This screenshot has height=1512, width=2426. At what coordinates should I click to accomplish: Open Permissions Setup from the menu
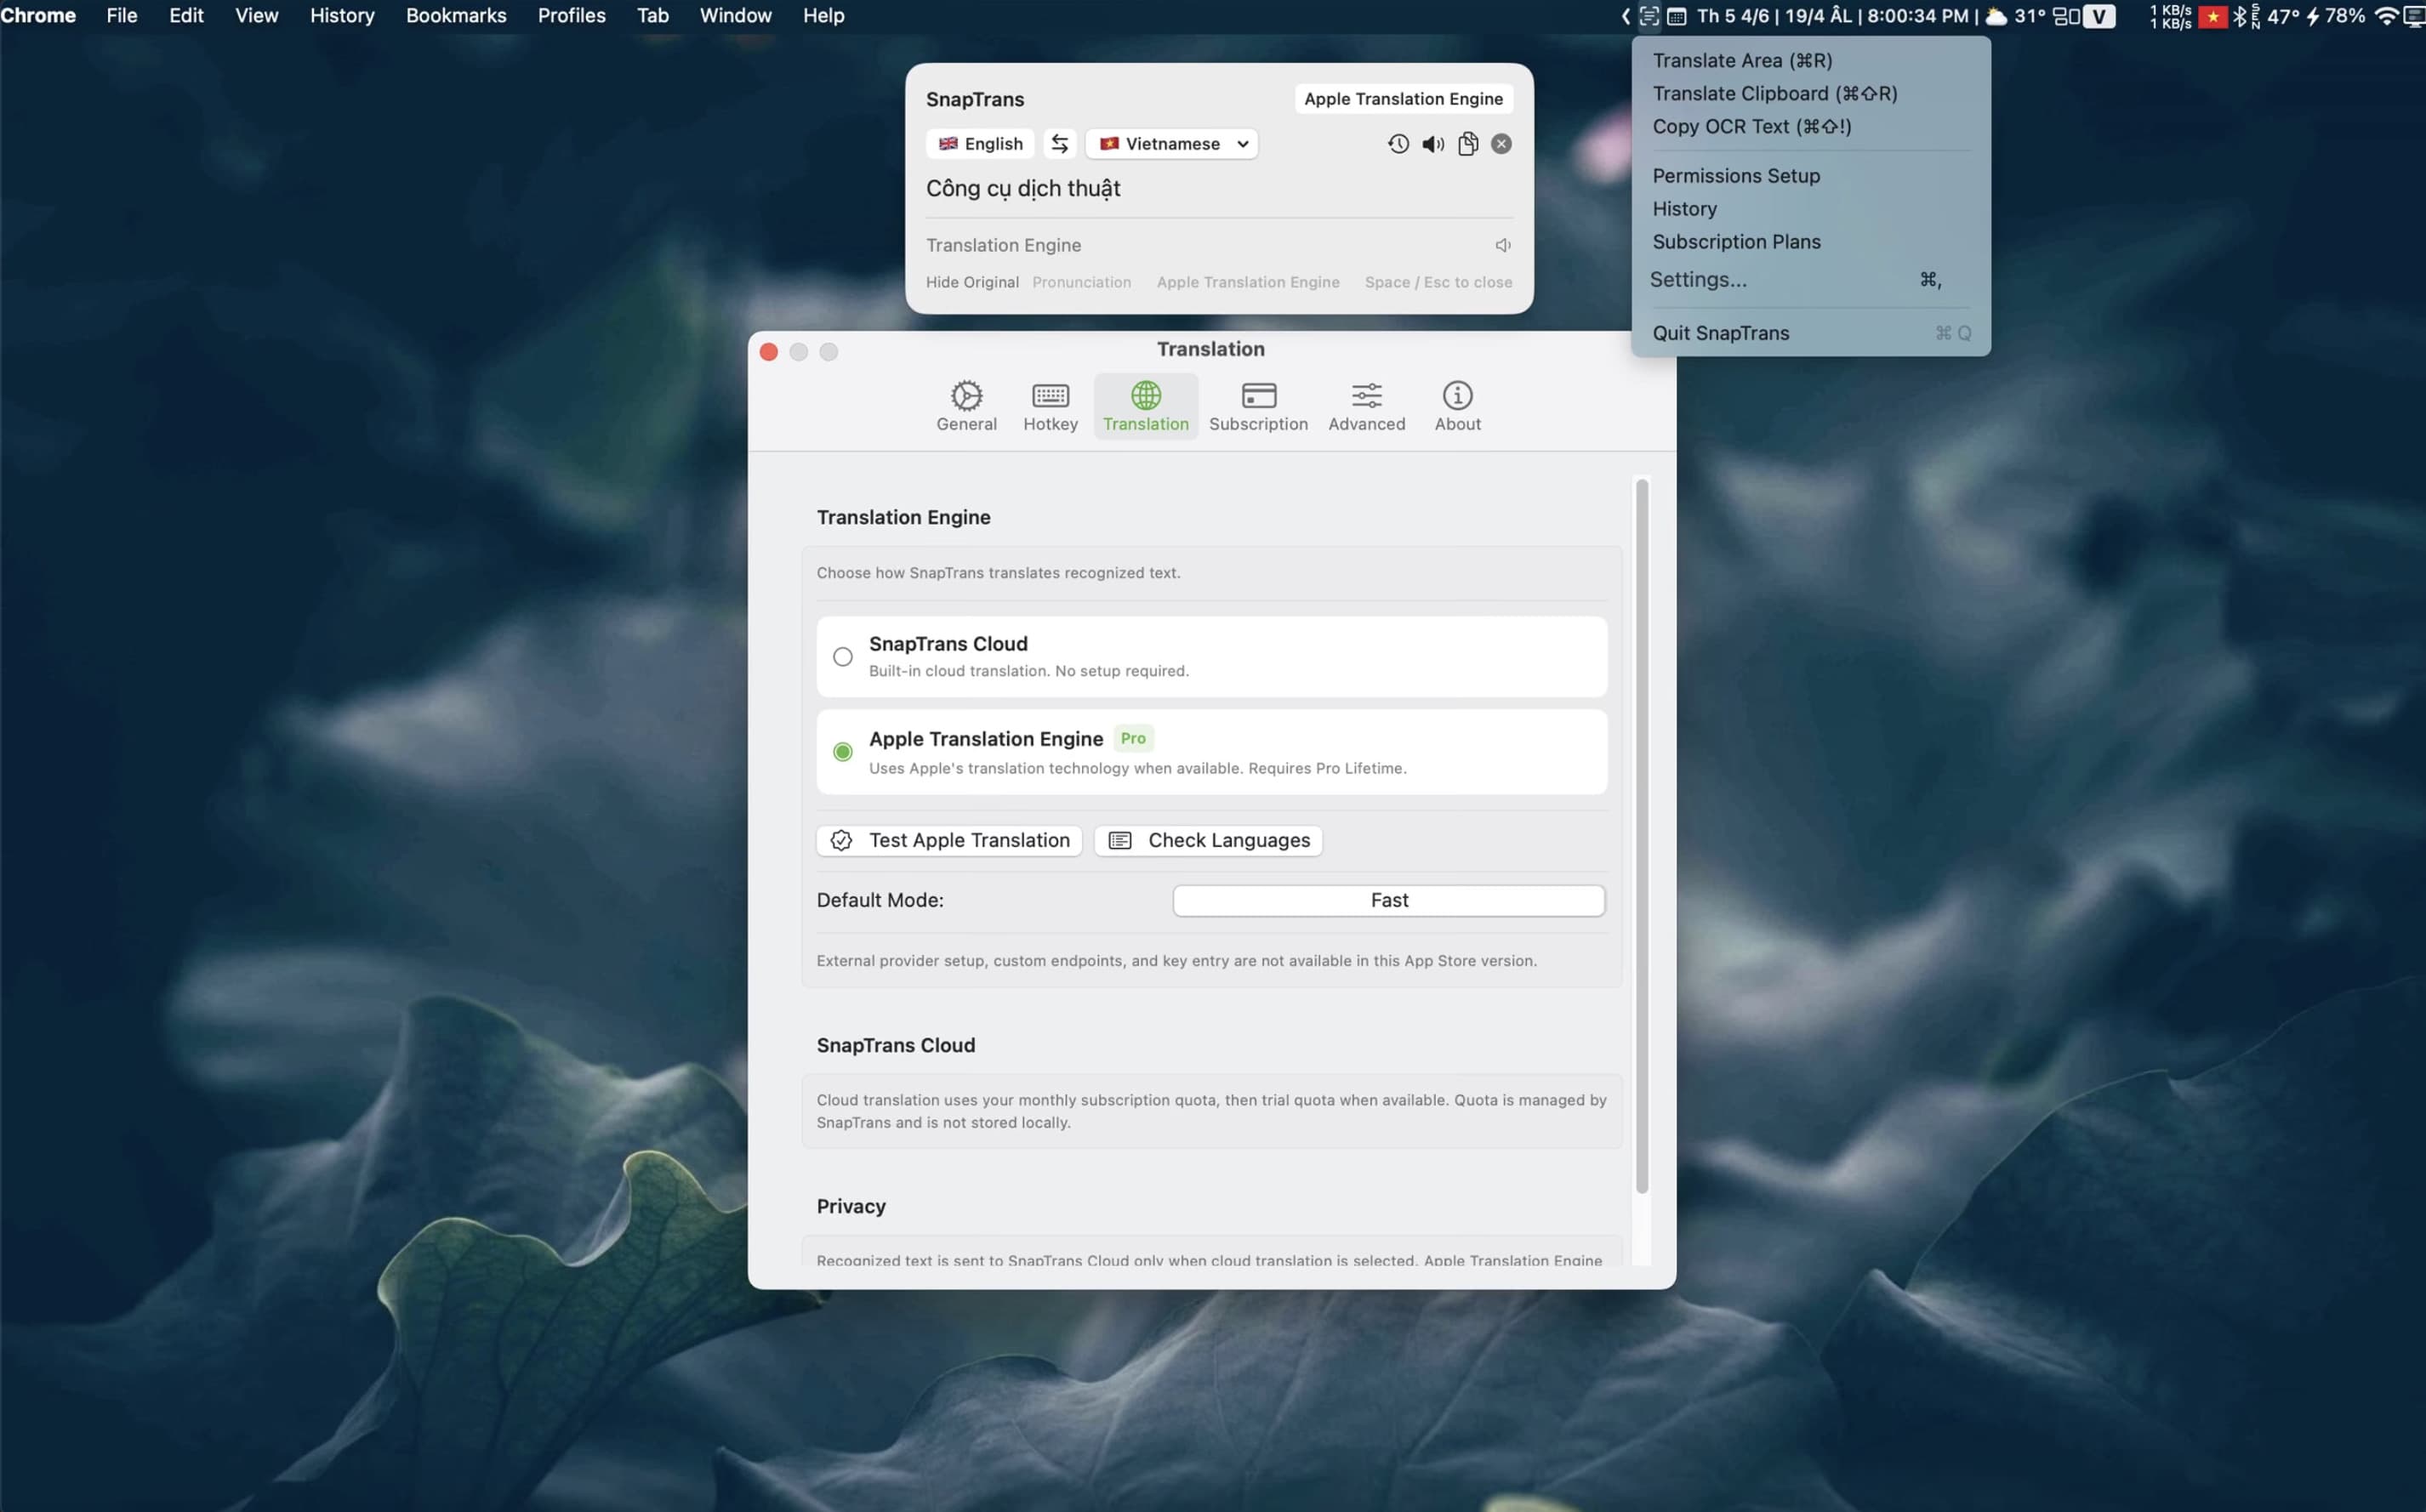coord(1810,176)
